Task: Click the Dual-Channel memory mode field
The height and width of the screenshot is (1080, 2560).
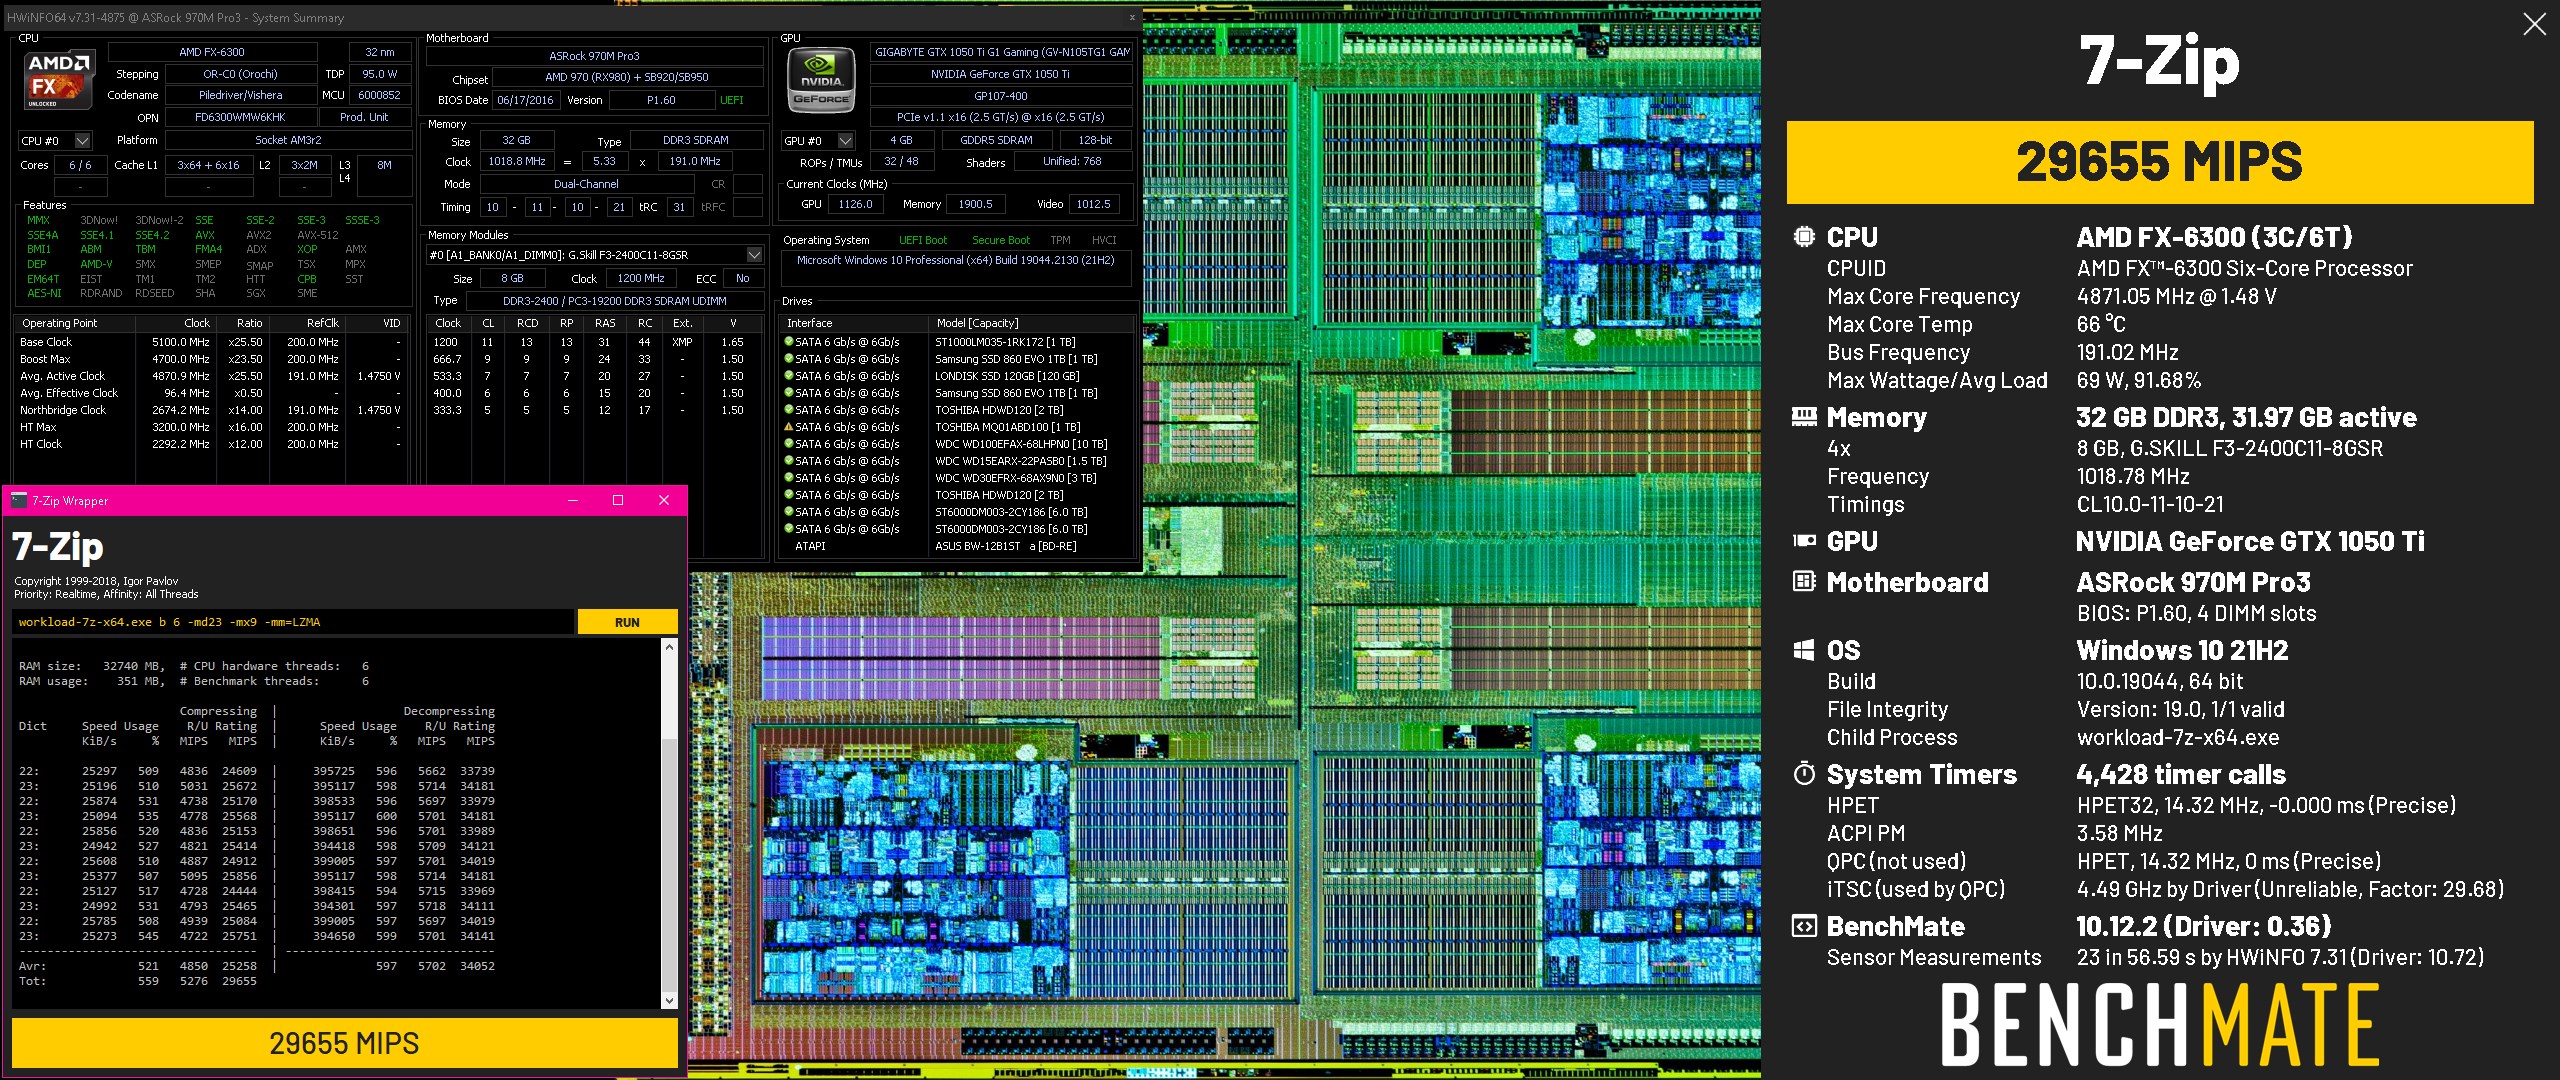Action: click(586, 184)
